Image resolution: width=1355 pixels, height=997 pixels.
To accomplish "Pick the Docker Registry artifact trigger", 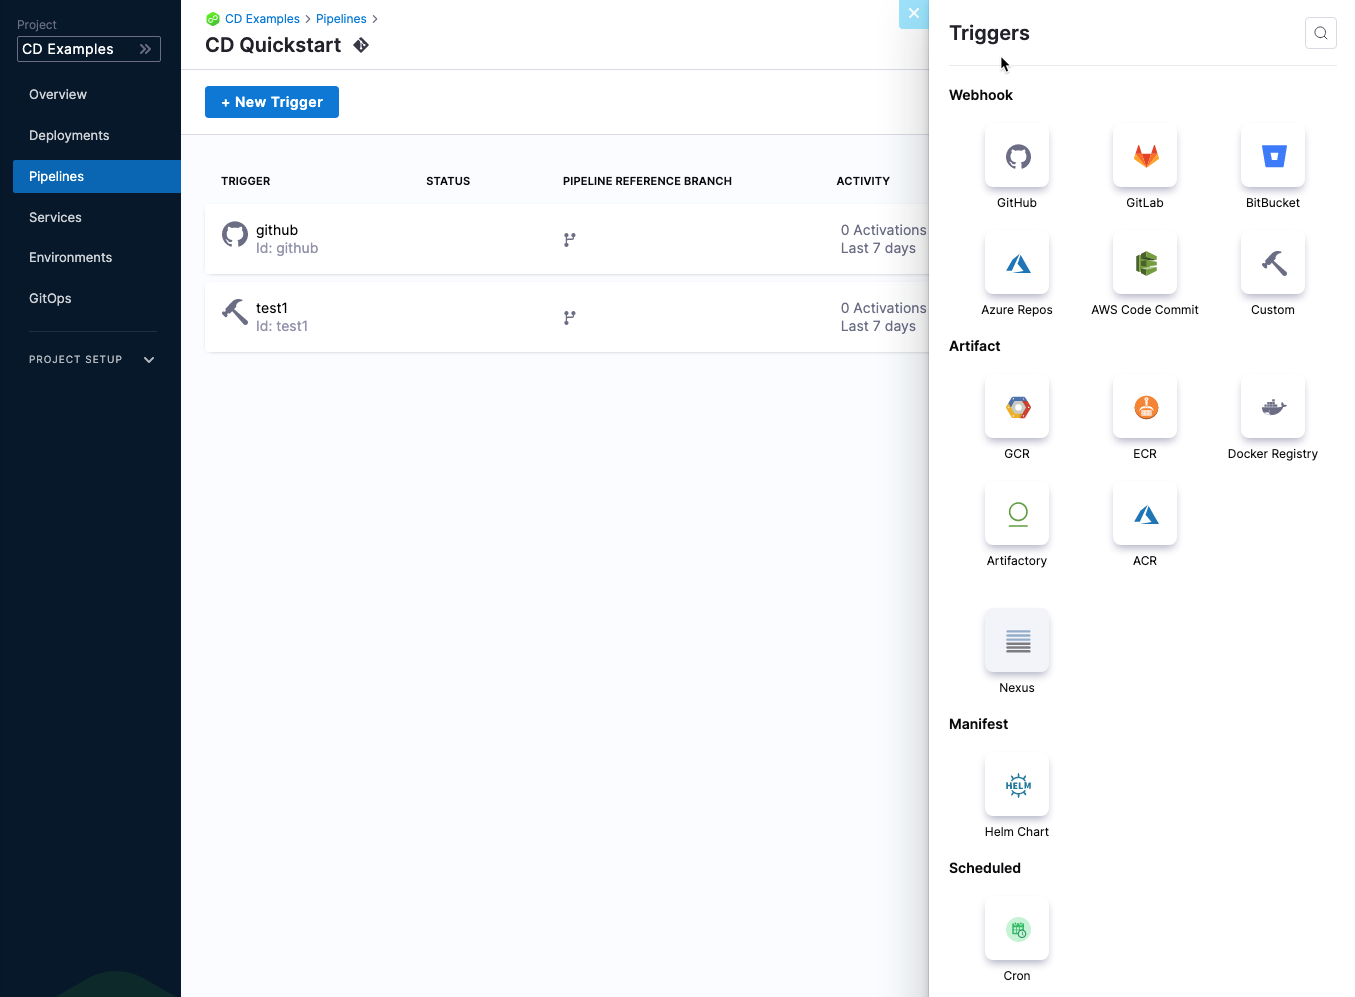I will point(1272,408).
